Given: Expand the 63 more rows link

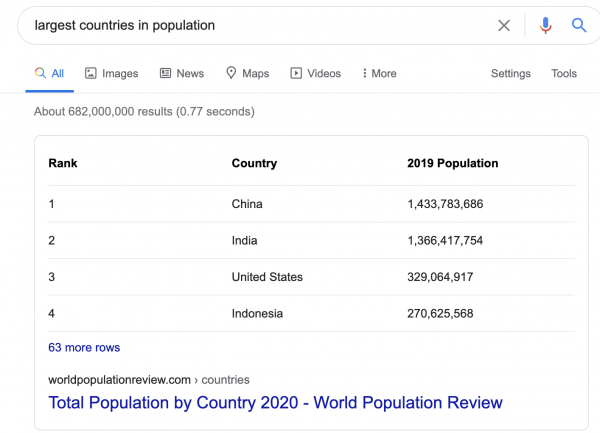Looking at the screenshot, I should pyautogui.click(x=84, y=347).
